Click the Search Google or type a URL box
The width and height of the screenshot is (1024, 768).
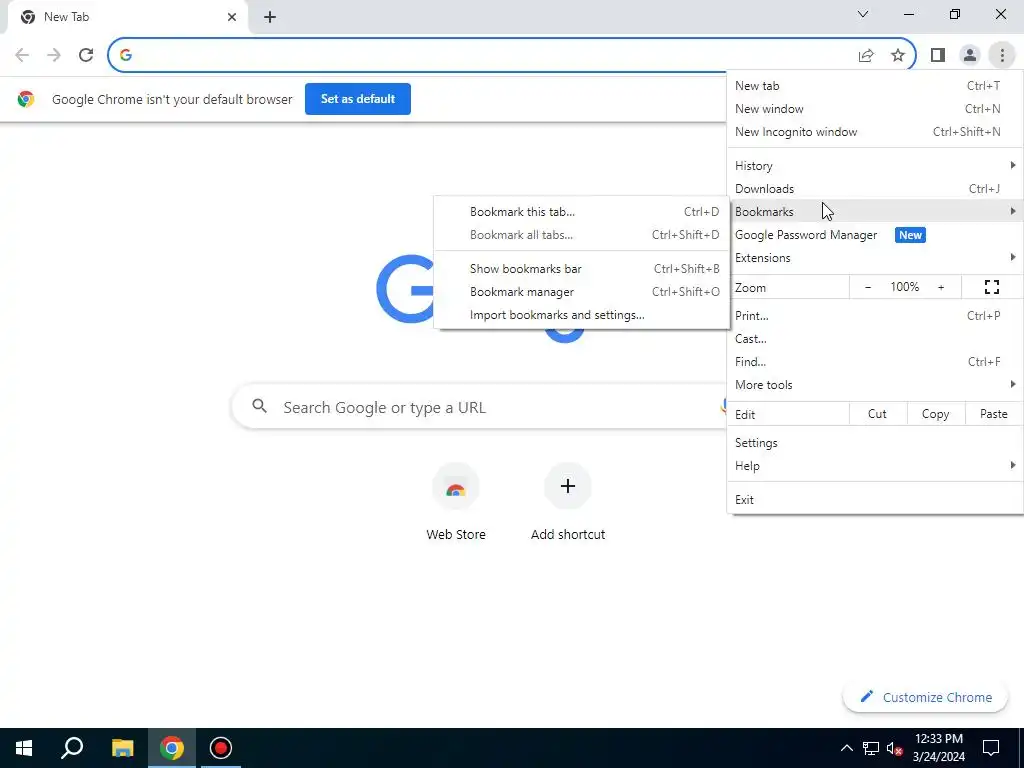coord(480,407)
